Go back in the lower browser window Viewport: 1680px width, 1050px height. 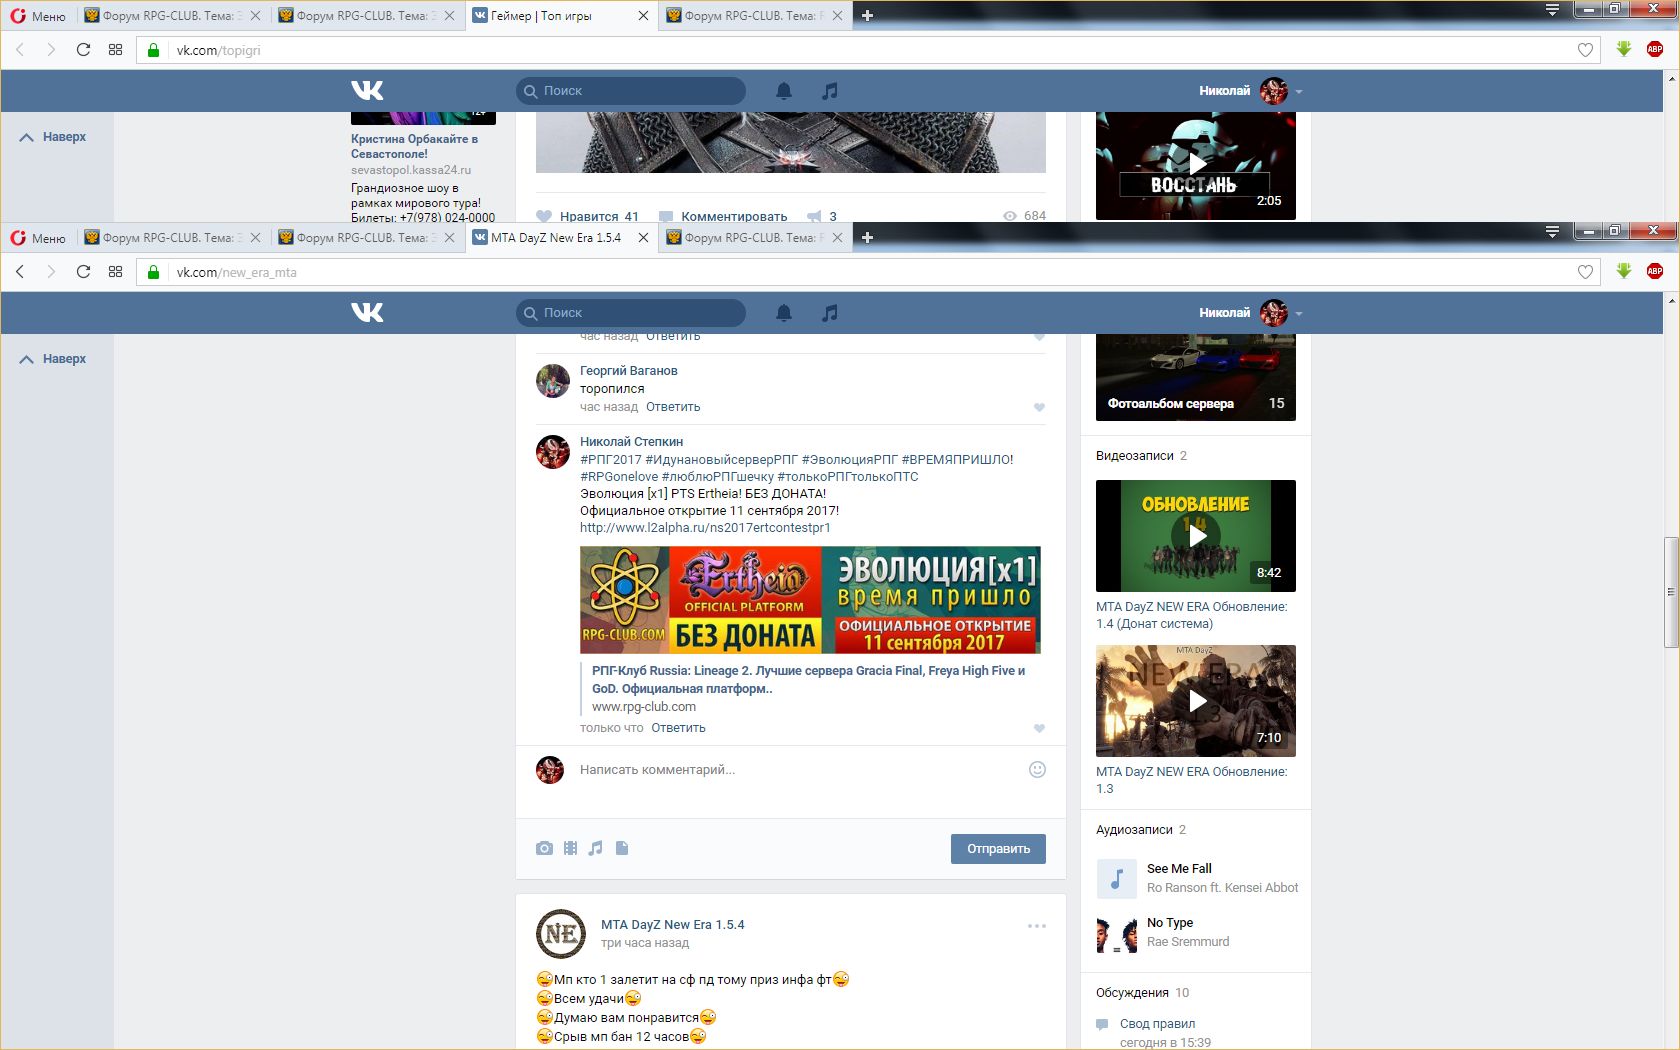(x=20, y=272)
